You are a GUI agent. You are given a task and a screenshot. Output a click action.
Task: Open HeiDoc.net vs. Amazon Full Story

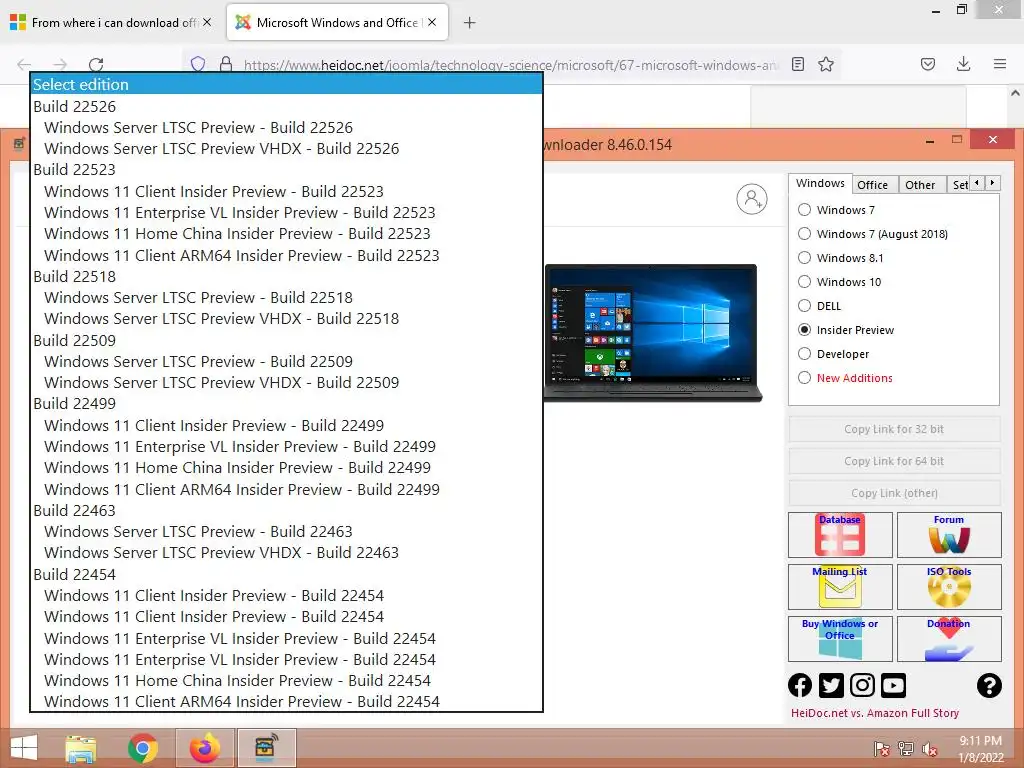click(874, 713)
